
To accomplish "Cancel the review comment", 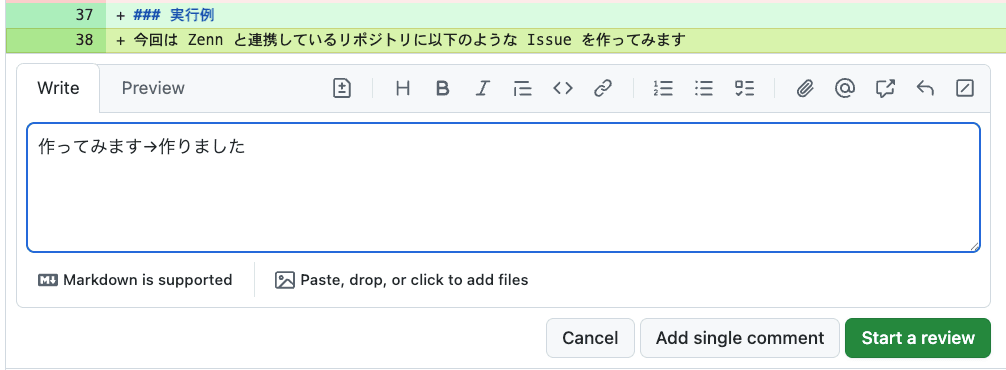I will click(590, 338).
